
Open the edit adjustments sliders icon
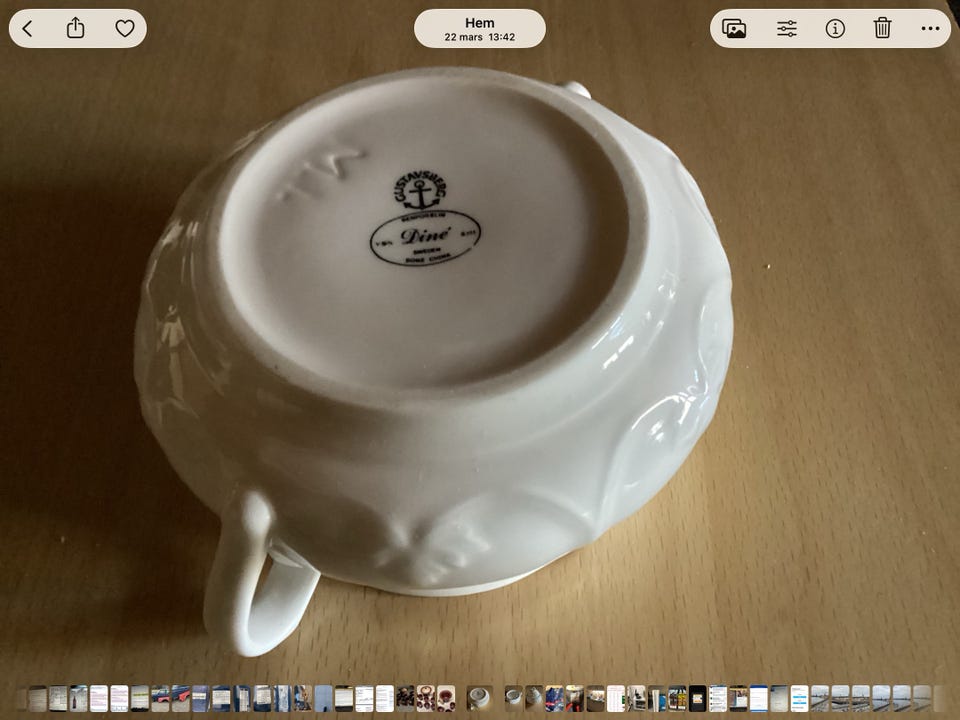(x=787, y=28)
